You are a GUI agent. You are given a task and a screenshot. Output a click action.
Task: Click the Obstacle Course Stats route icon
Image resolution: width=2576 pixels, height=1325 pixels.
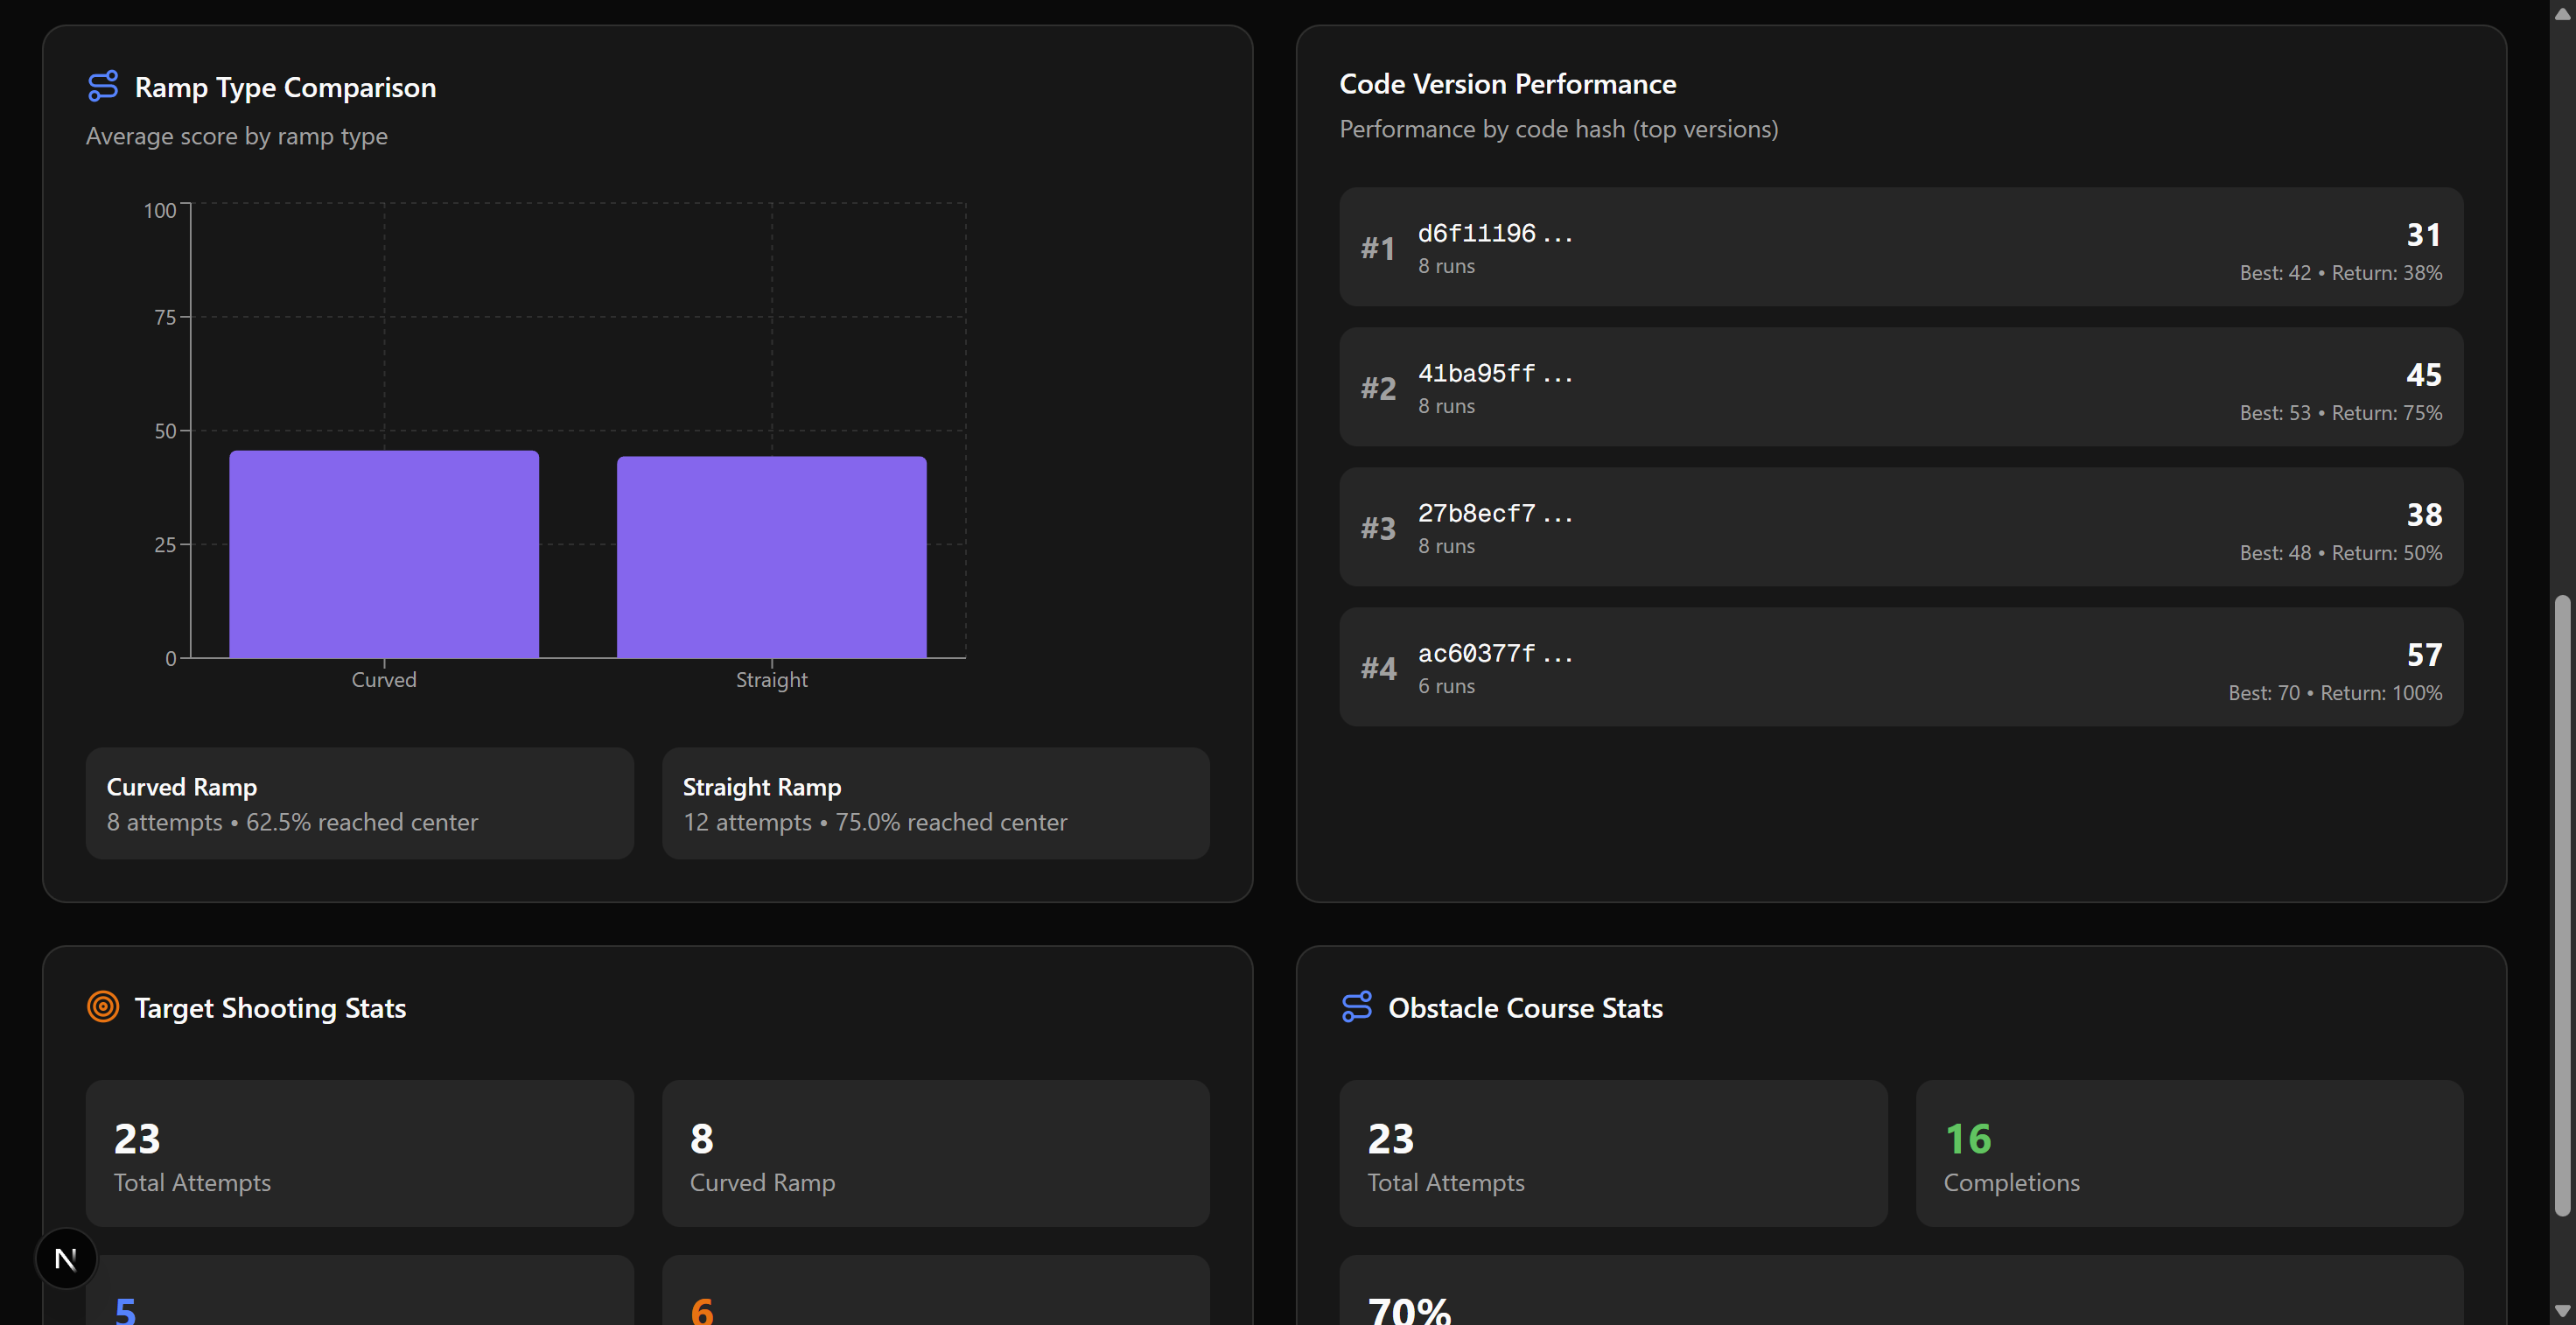click(x=1356, y=1006)
